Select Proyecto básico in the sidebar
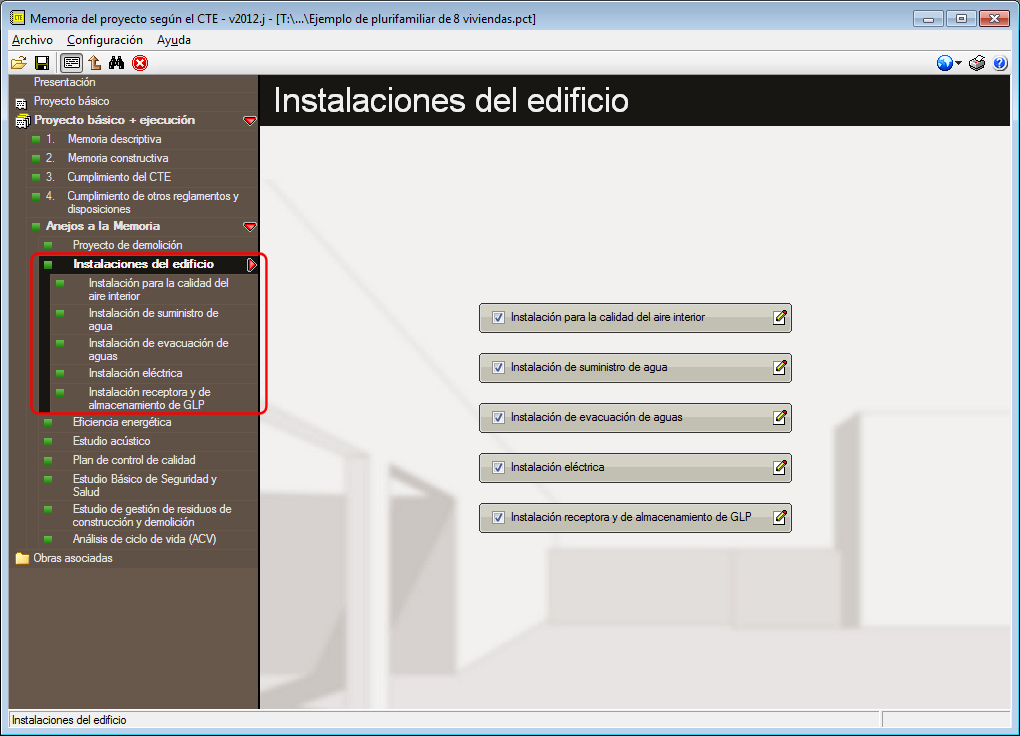 72,101
